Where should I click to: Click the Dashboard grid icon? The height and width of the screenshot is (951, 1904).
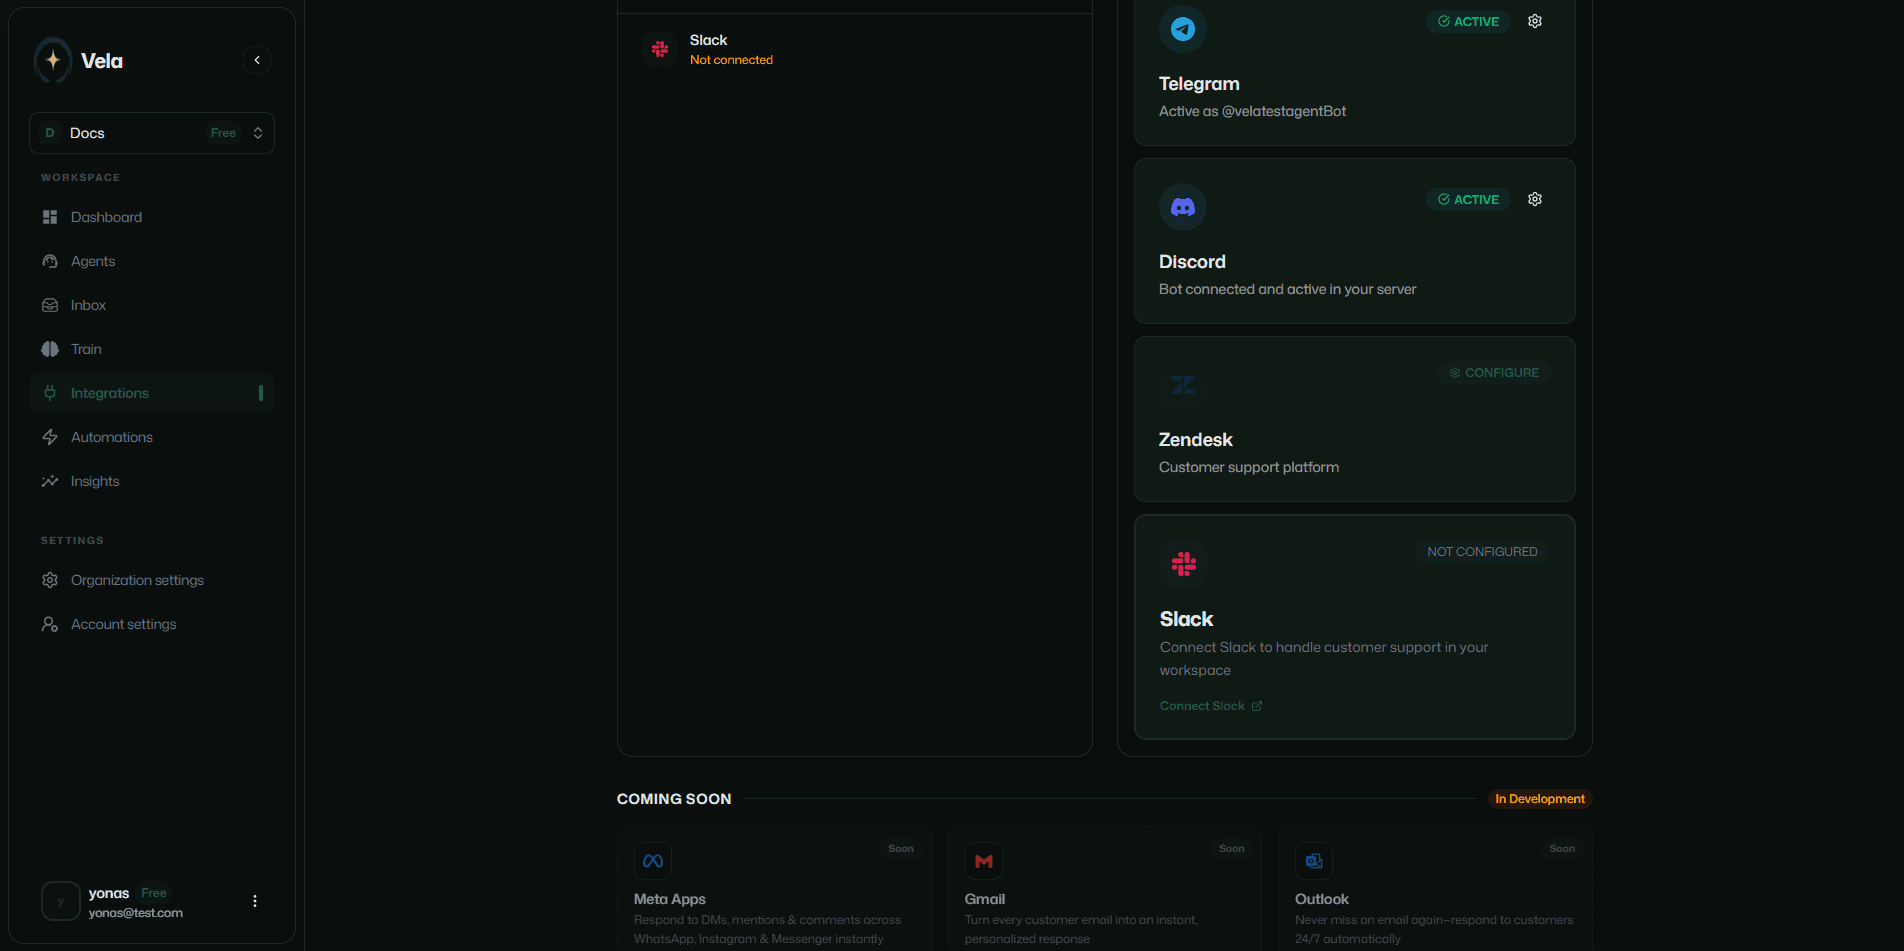pyautogui.click(x=50, y=217)
